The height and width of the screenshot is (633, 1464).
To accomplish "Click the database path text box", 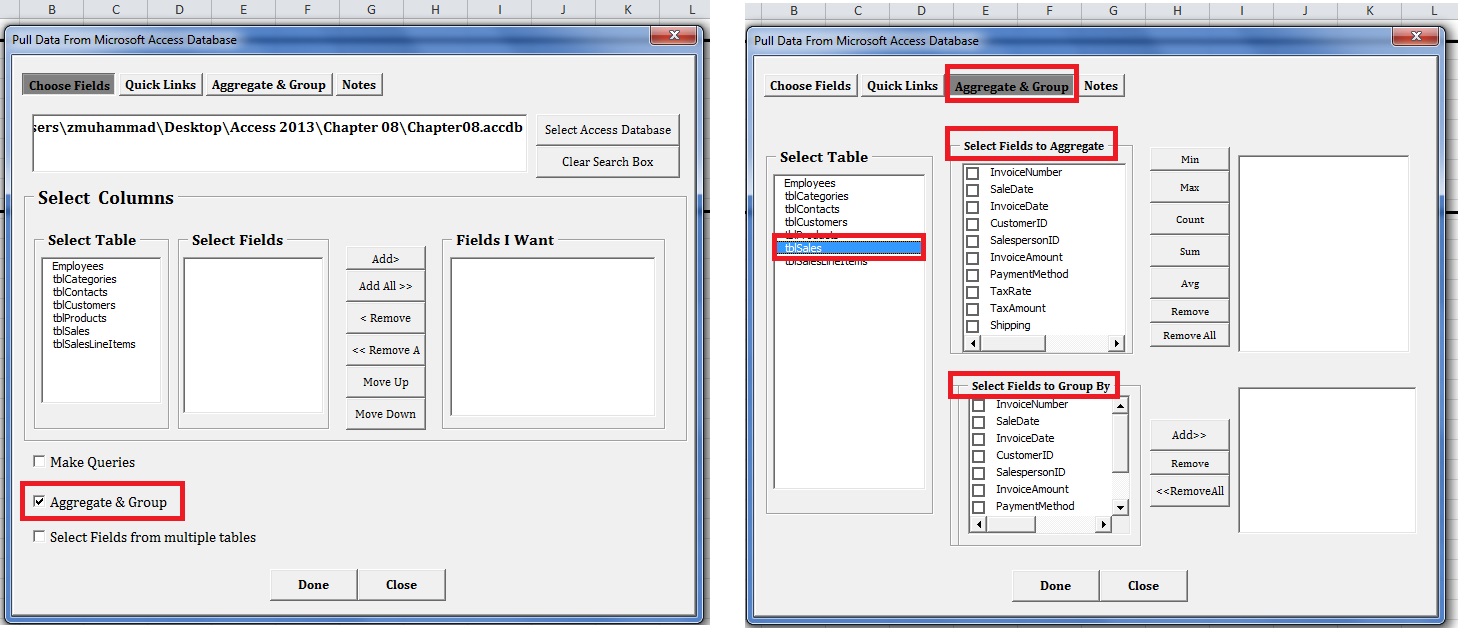I will 279,144.
